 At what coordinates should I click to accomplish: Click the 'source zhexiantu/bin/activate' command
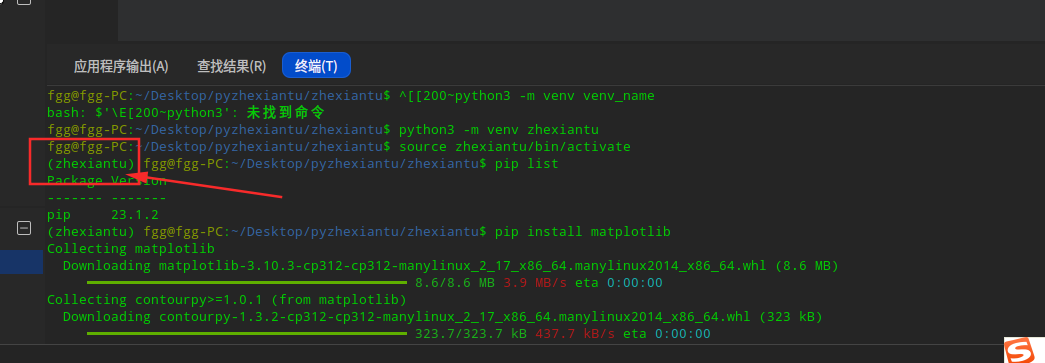coord(515,147)
